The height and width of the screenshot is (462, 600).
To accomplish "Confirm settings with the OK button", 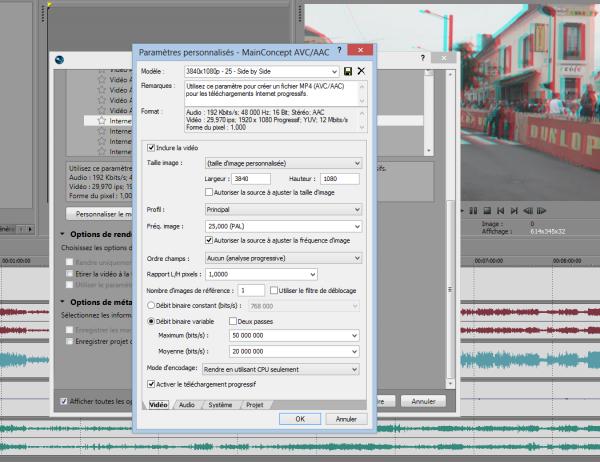I will (299, 419).
